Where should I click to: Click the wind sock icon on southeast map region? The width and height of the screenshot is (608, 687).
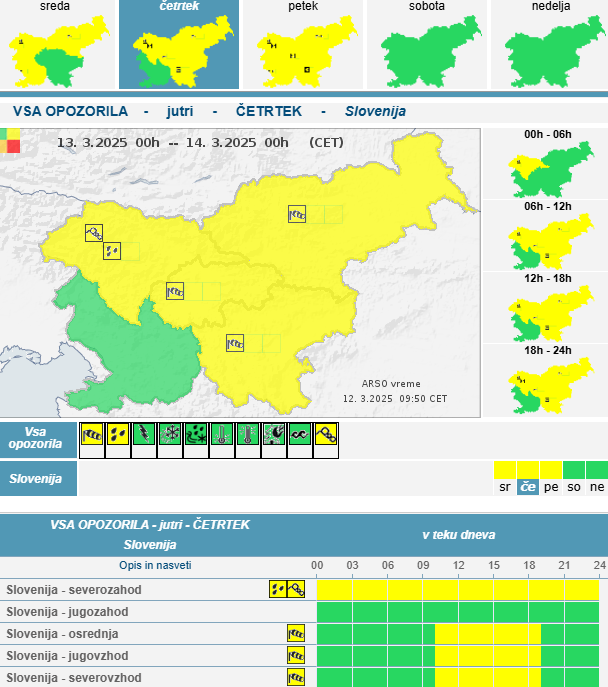point(235,343)
